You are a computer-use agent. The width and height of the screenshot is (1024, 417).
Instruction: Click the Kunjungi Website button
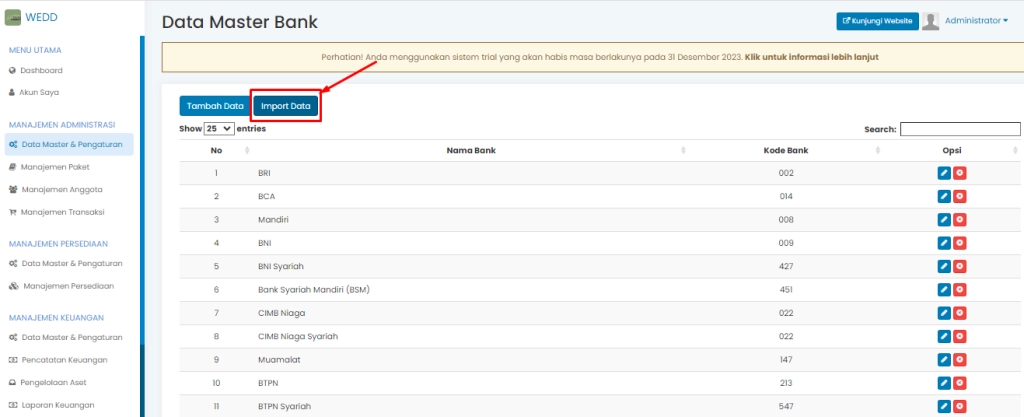click(877, 21)
